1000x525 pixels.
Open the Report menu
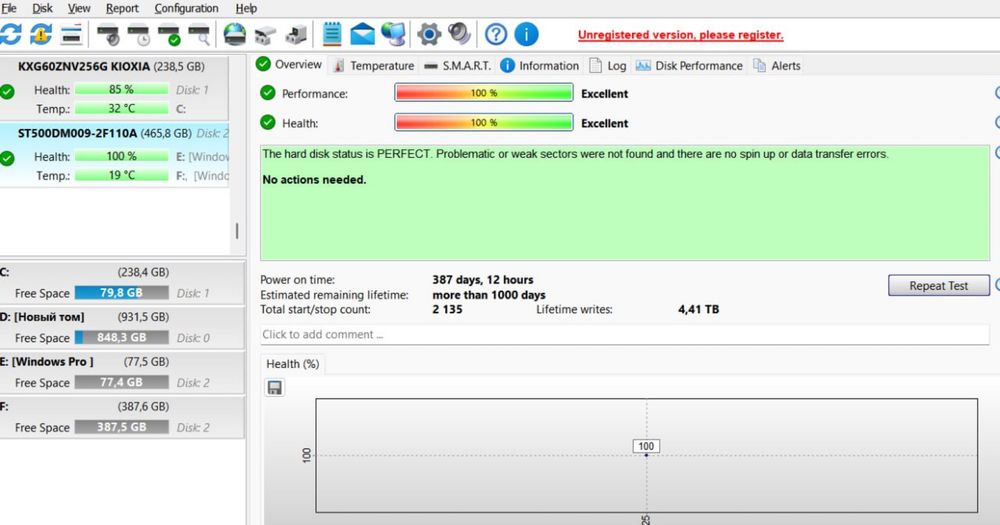122,8
